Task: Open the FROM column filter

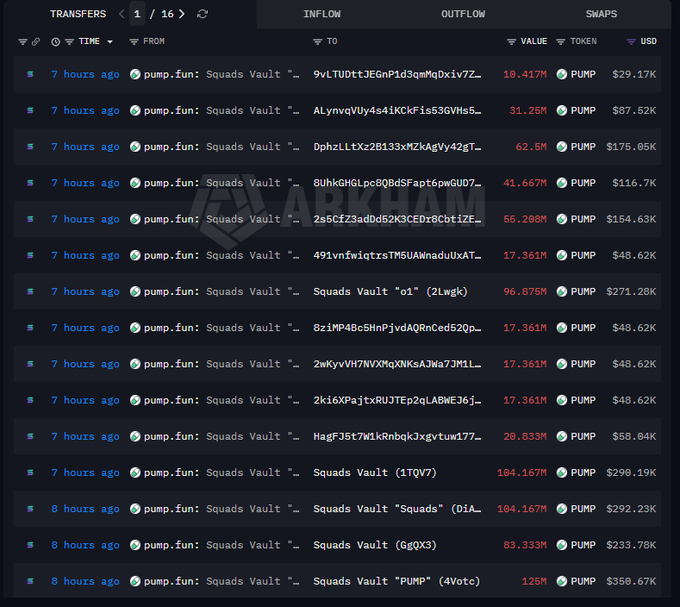Action: pyautogui.click(x=134, y=42)
